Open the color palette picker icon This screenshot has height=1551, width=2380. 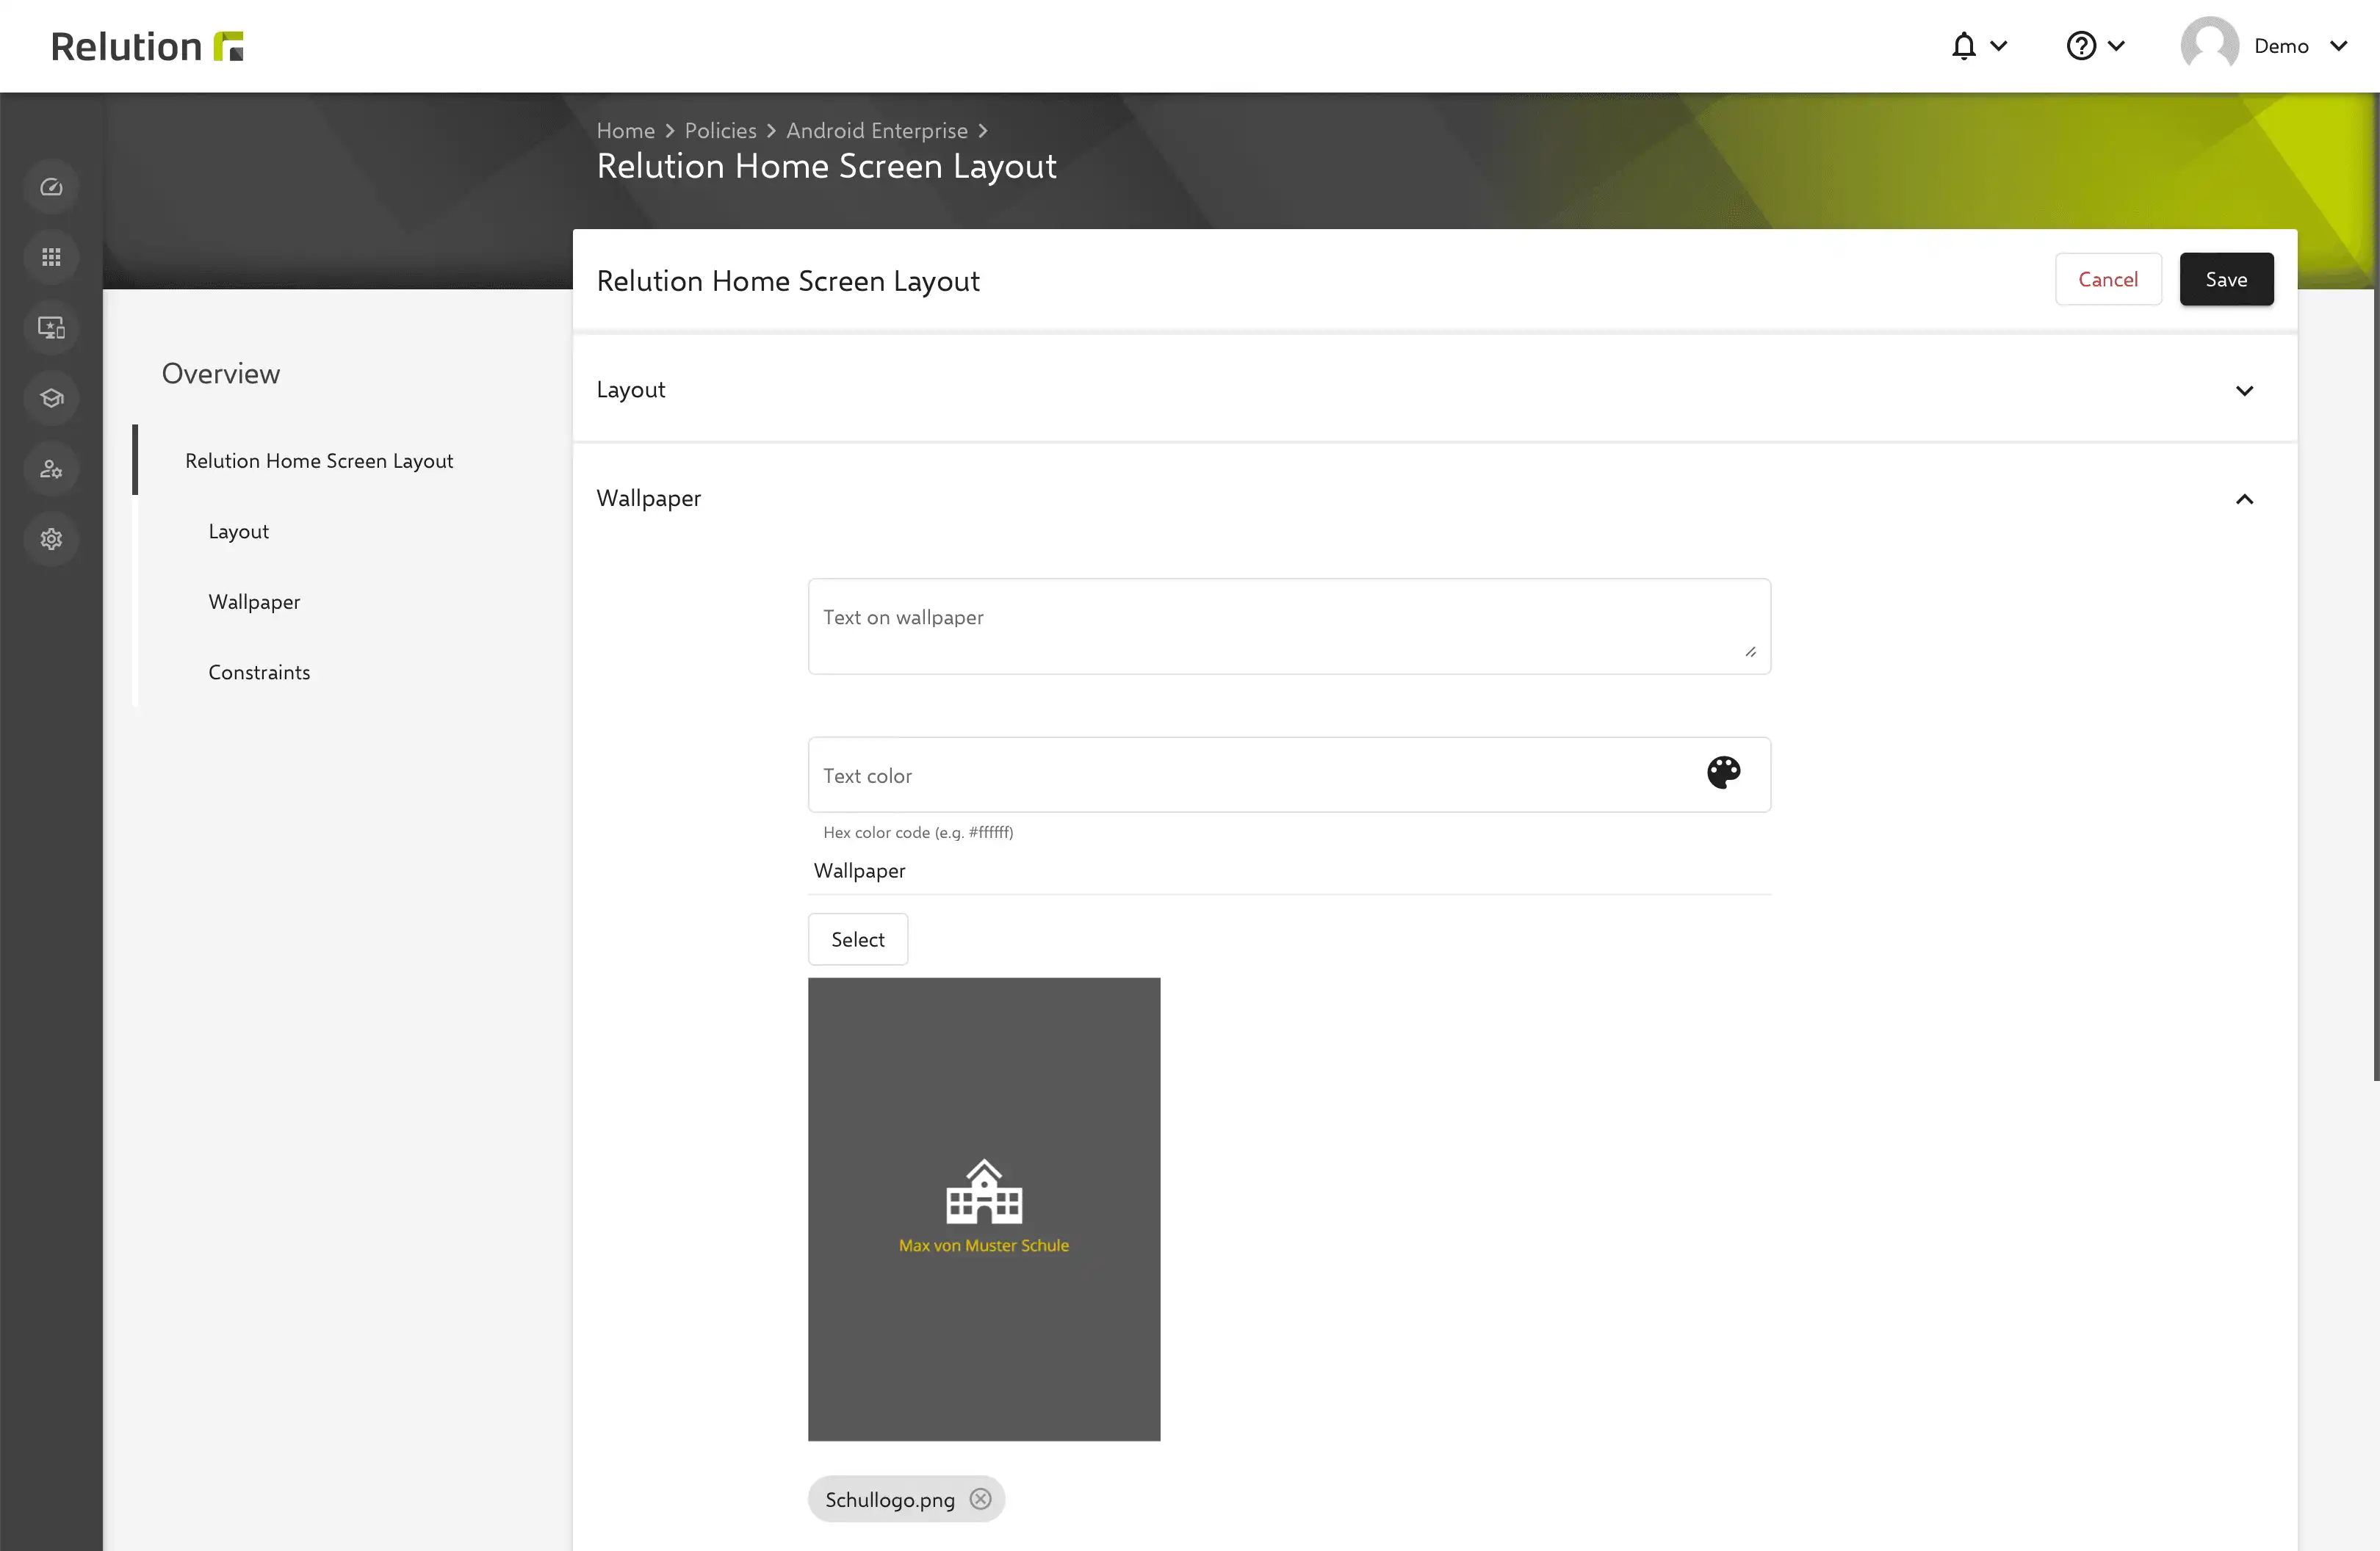point(1723,773)
